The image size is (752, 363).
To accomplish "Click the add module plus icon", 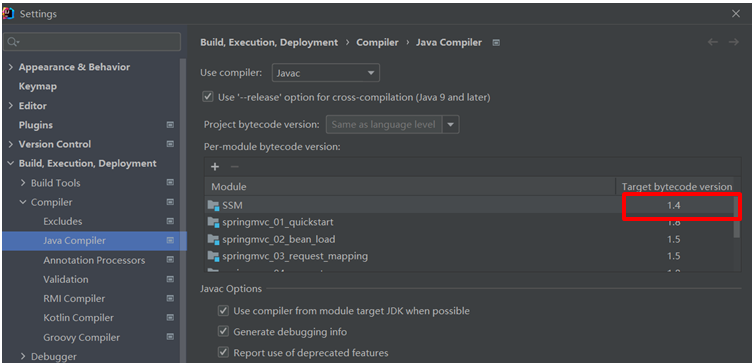I will (215, 166).
